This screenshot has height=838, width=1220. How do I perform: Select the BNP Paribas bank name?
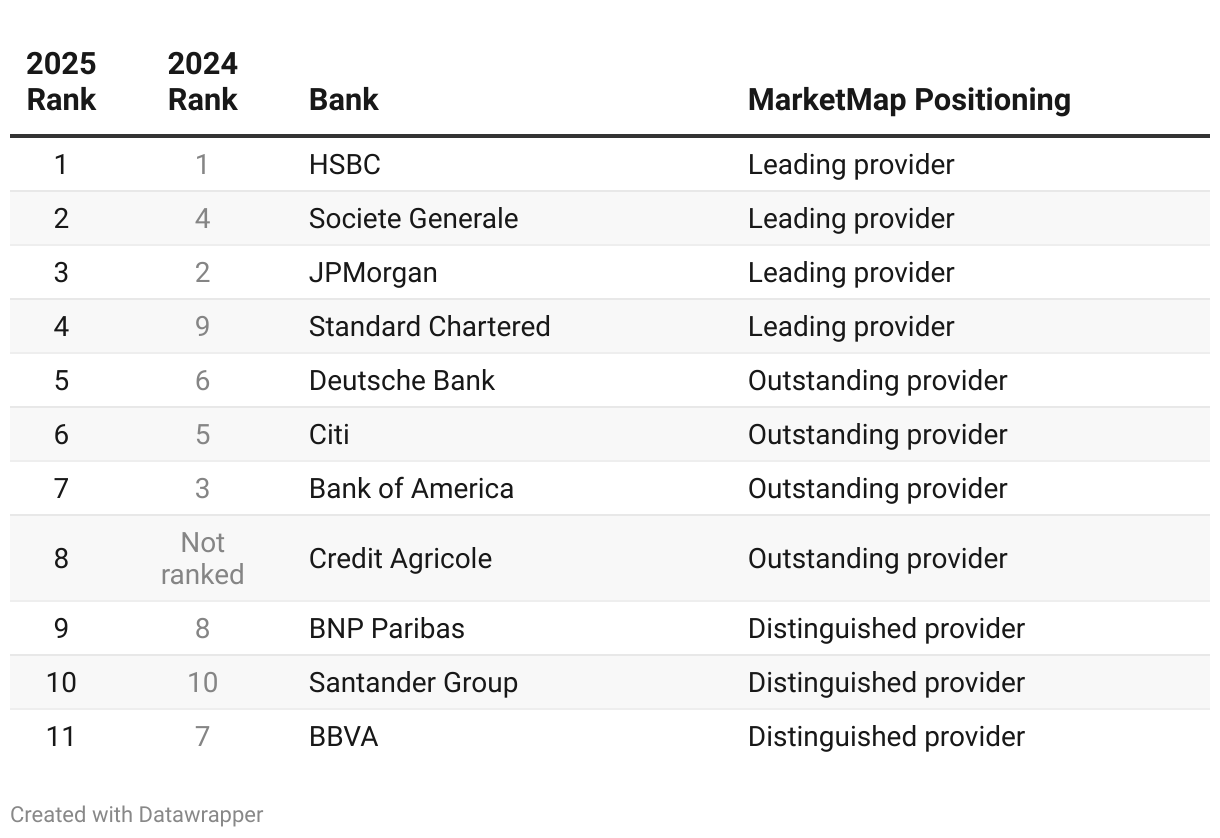pos(386,629)
